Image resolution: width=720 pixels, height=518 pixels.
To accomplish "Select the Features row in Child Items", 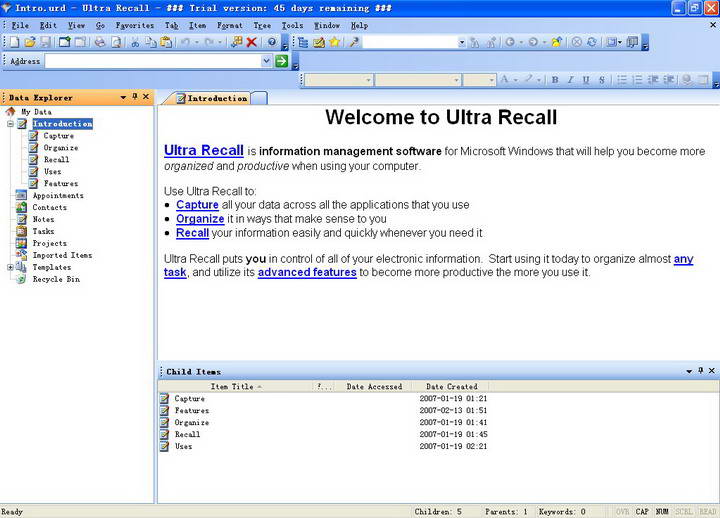I will click(192, 410).
